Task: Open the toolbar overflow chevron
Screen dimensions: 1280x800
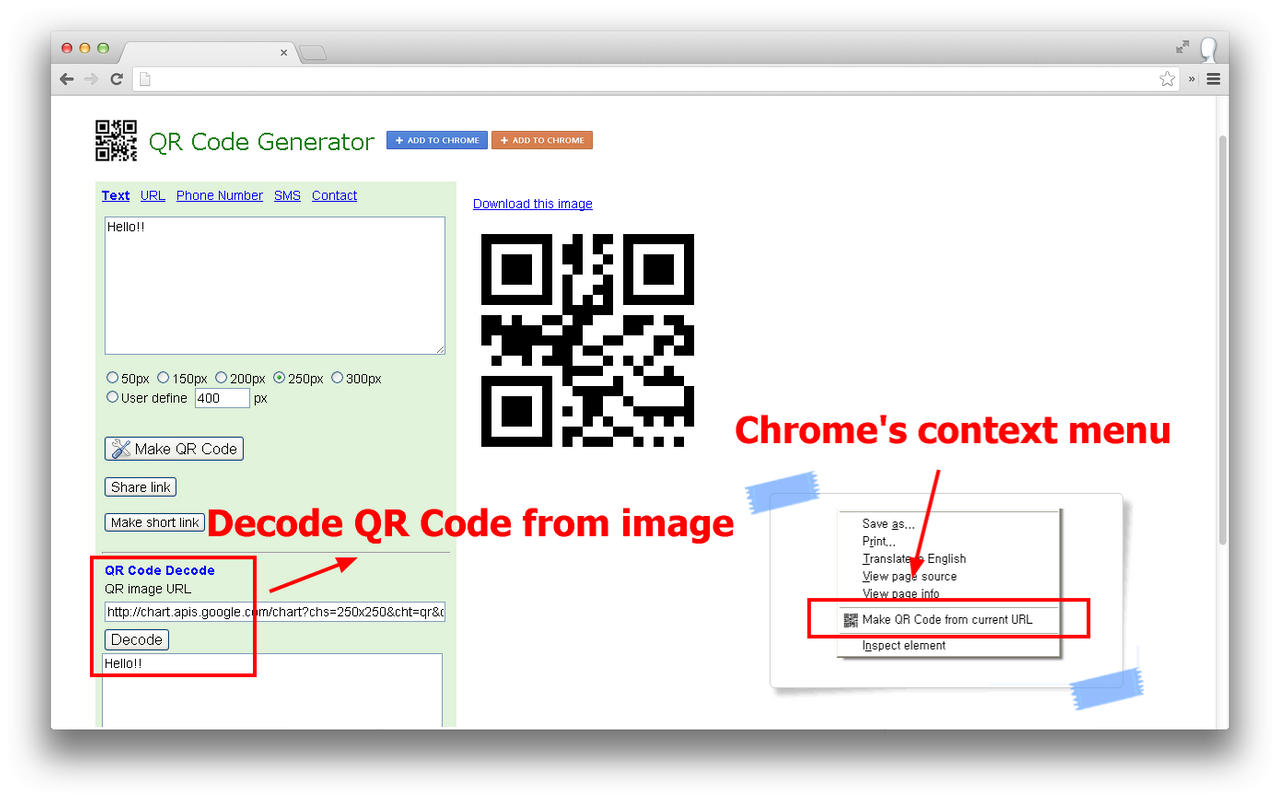Action: coord(1191,78)
